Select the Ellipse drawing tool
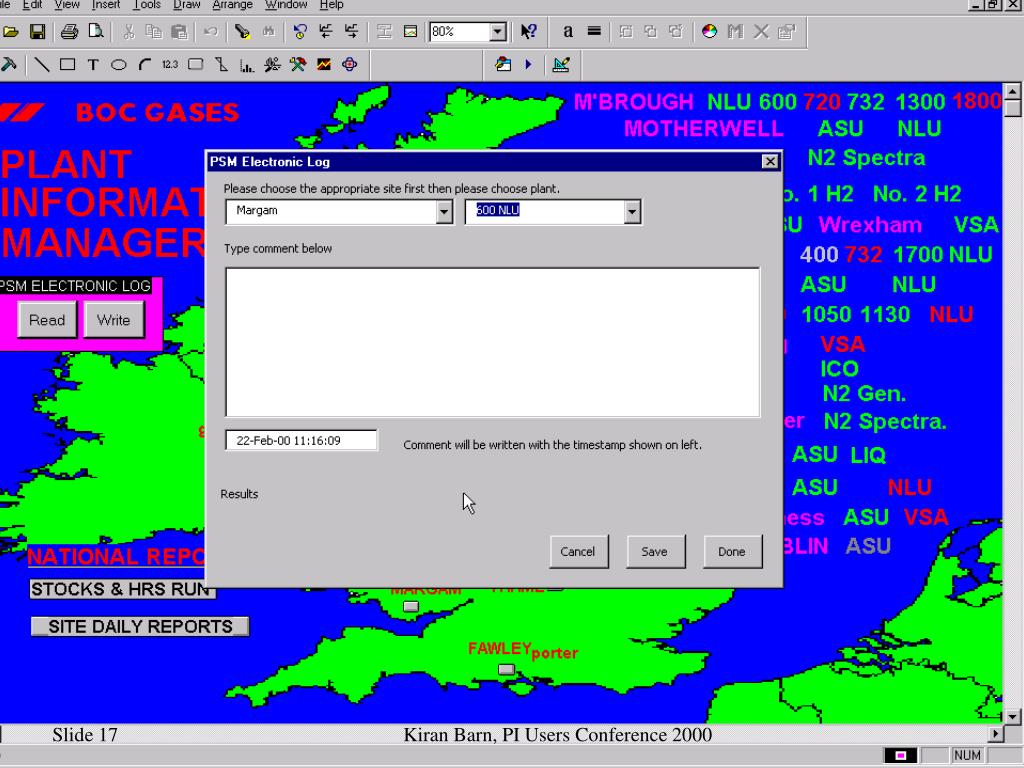The image size is (1024, 768). pyautogui.click(x=118, y=65)
